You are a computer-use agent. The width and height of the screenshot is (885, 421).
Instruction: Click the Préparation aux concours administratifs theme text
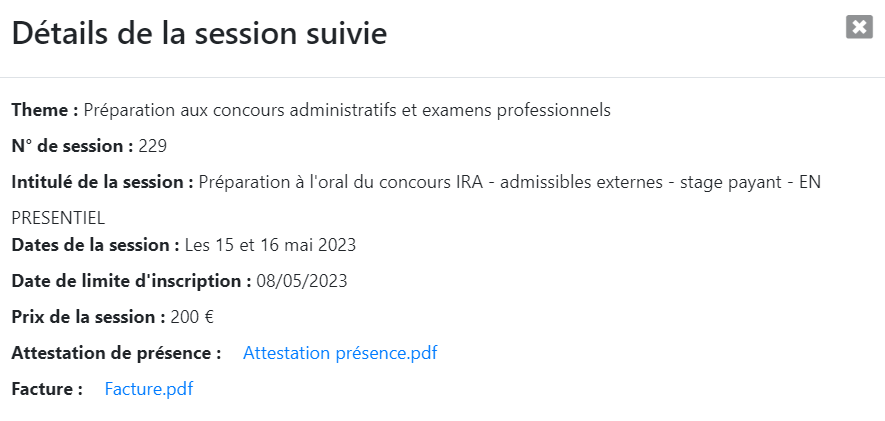pos(347,111)
